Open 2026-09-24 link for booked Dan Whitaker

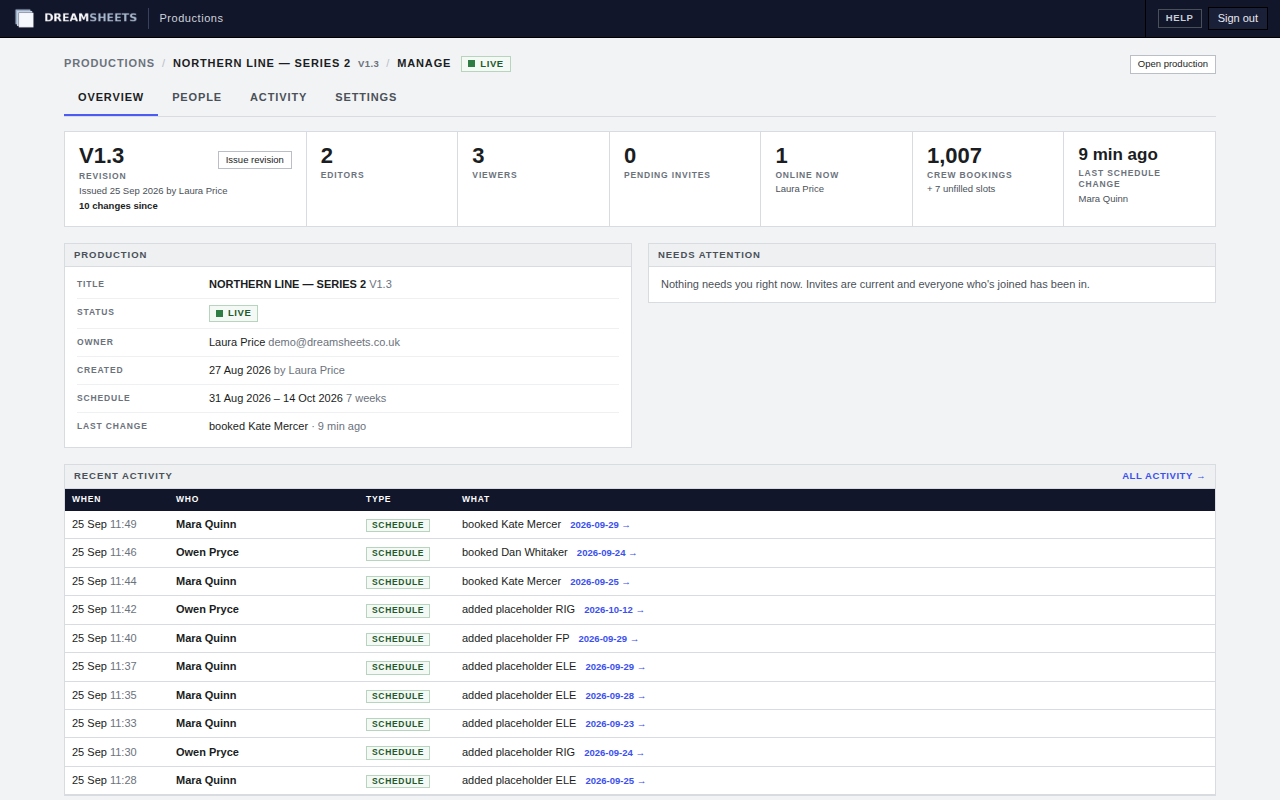pos(607,553)
